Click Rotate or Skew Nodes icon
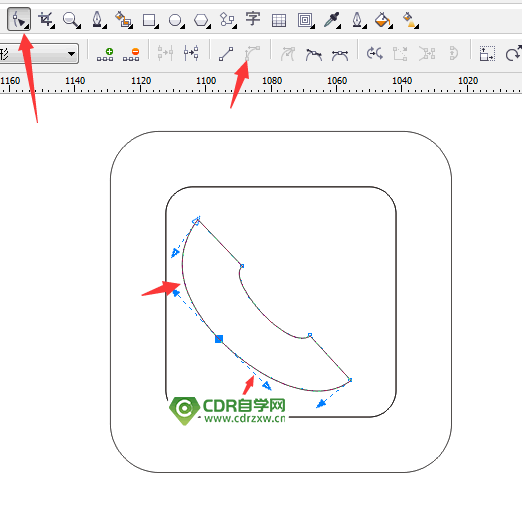 [513, 53]
